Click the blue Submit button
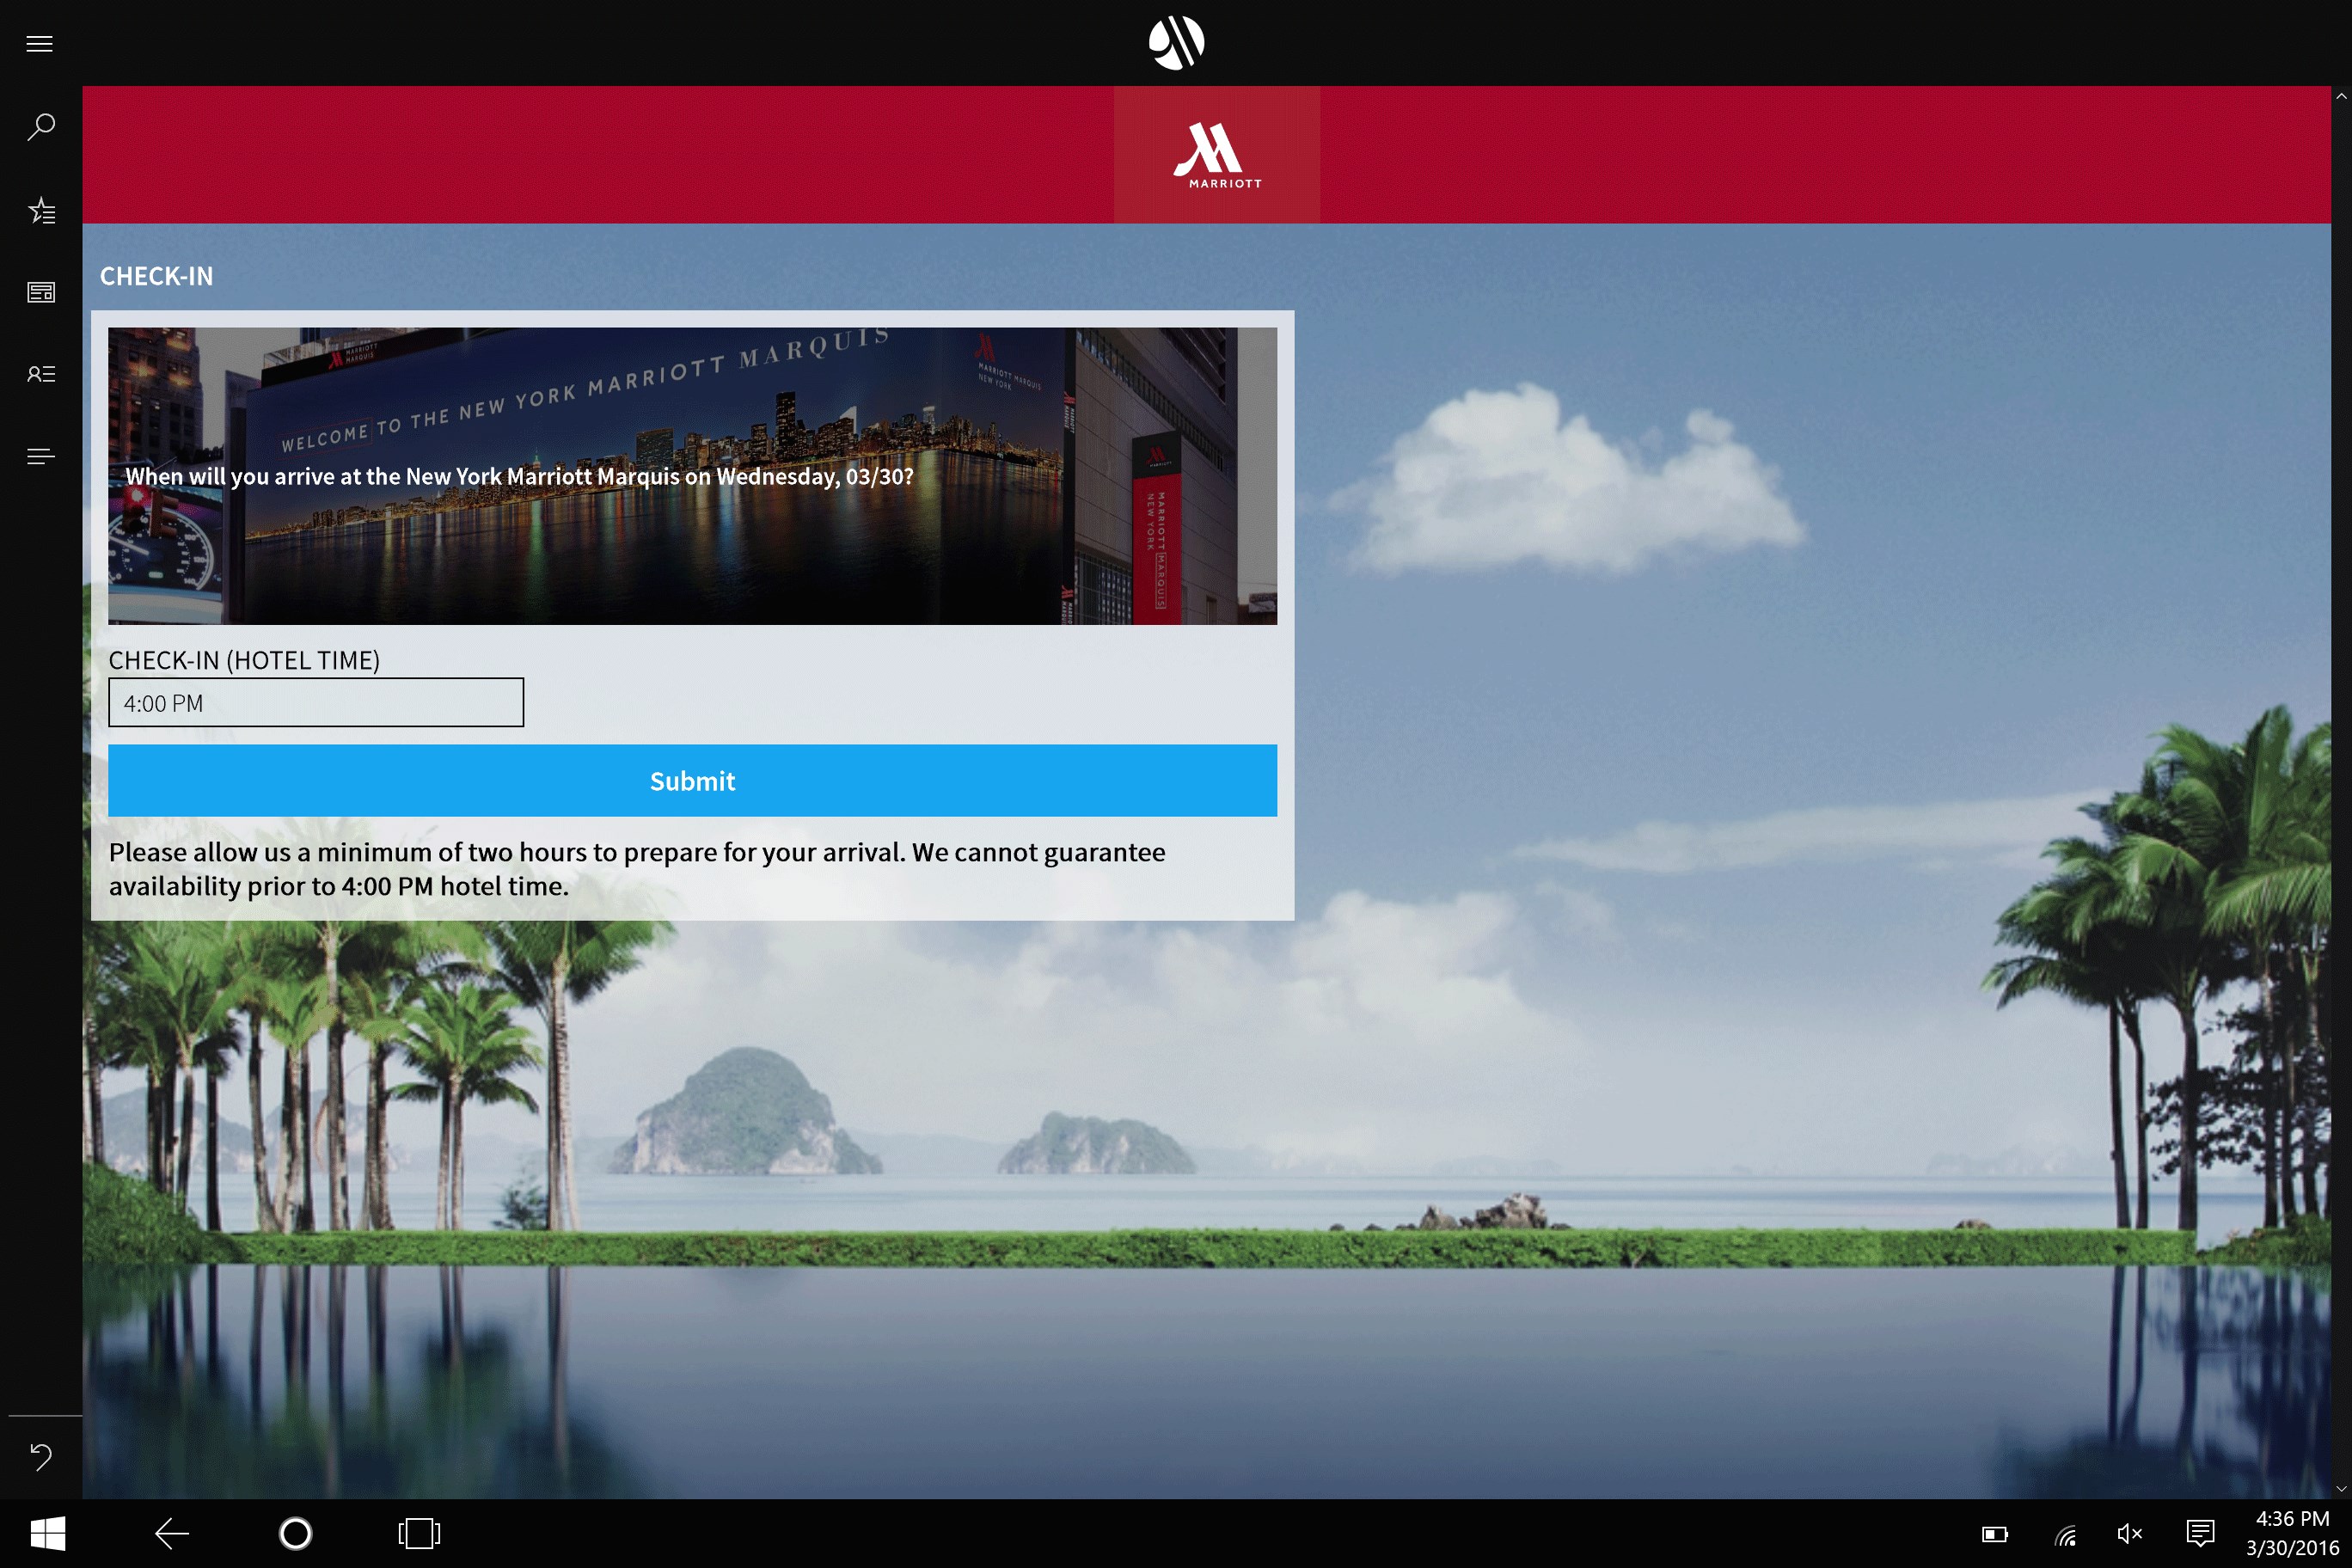Viewport: 2352px width, 1568px height. 692,781
